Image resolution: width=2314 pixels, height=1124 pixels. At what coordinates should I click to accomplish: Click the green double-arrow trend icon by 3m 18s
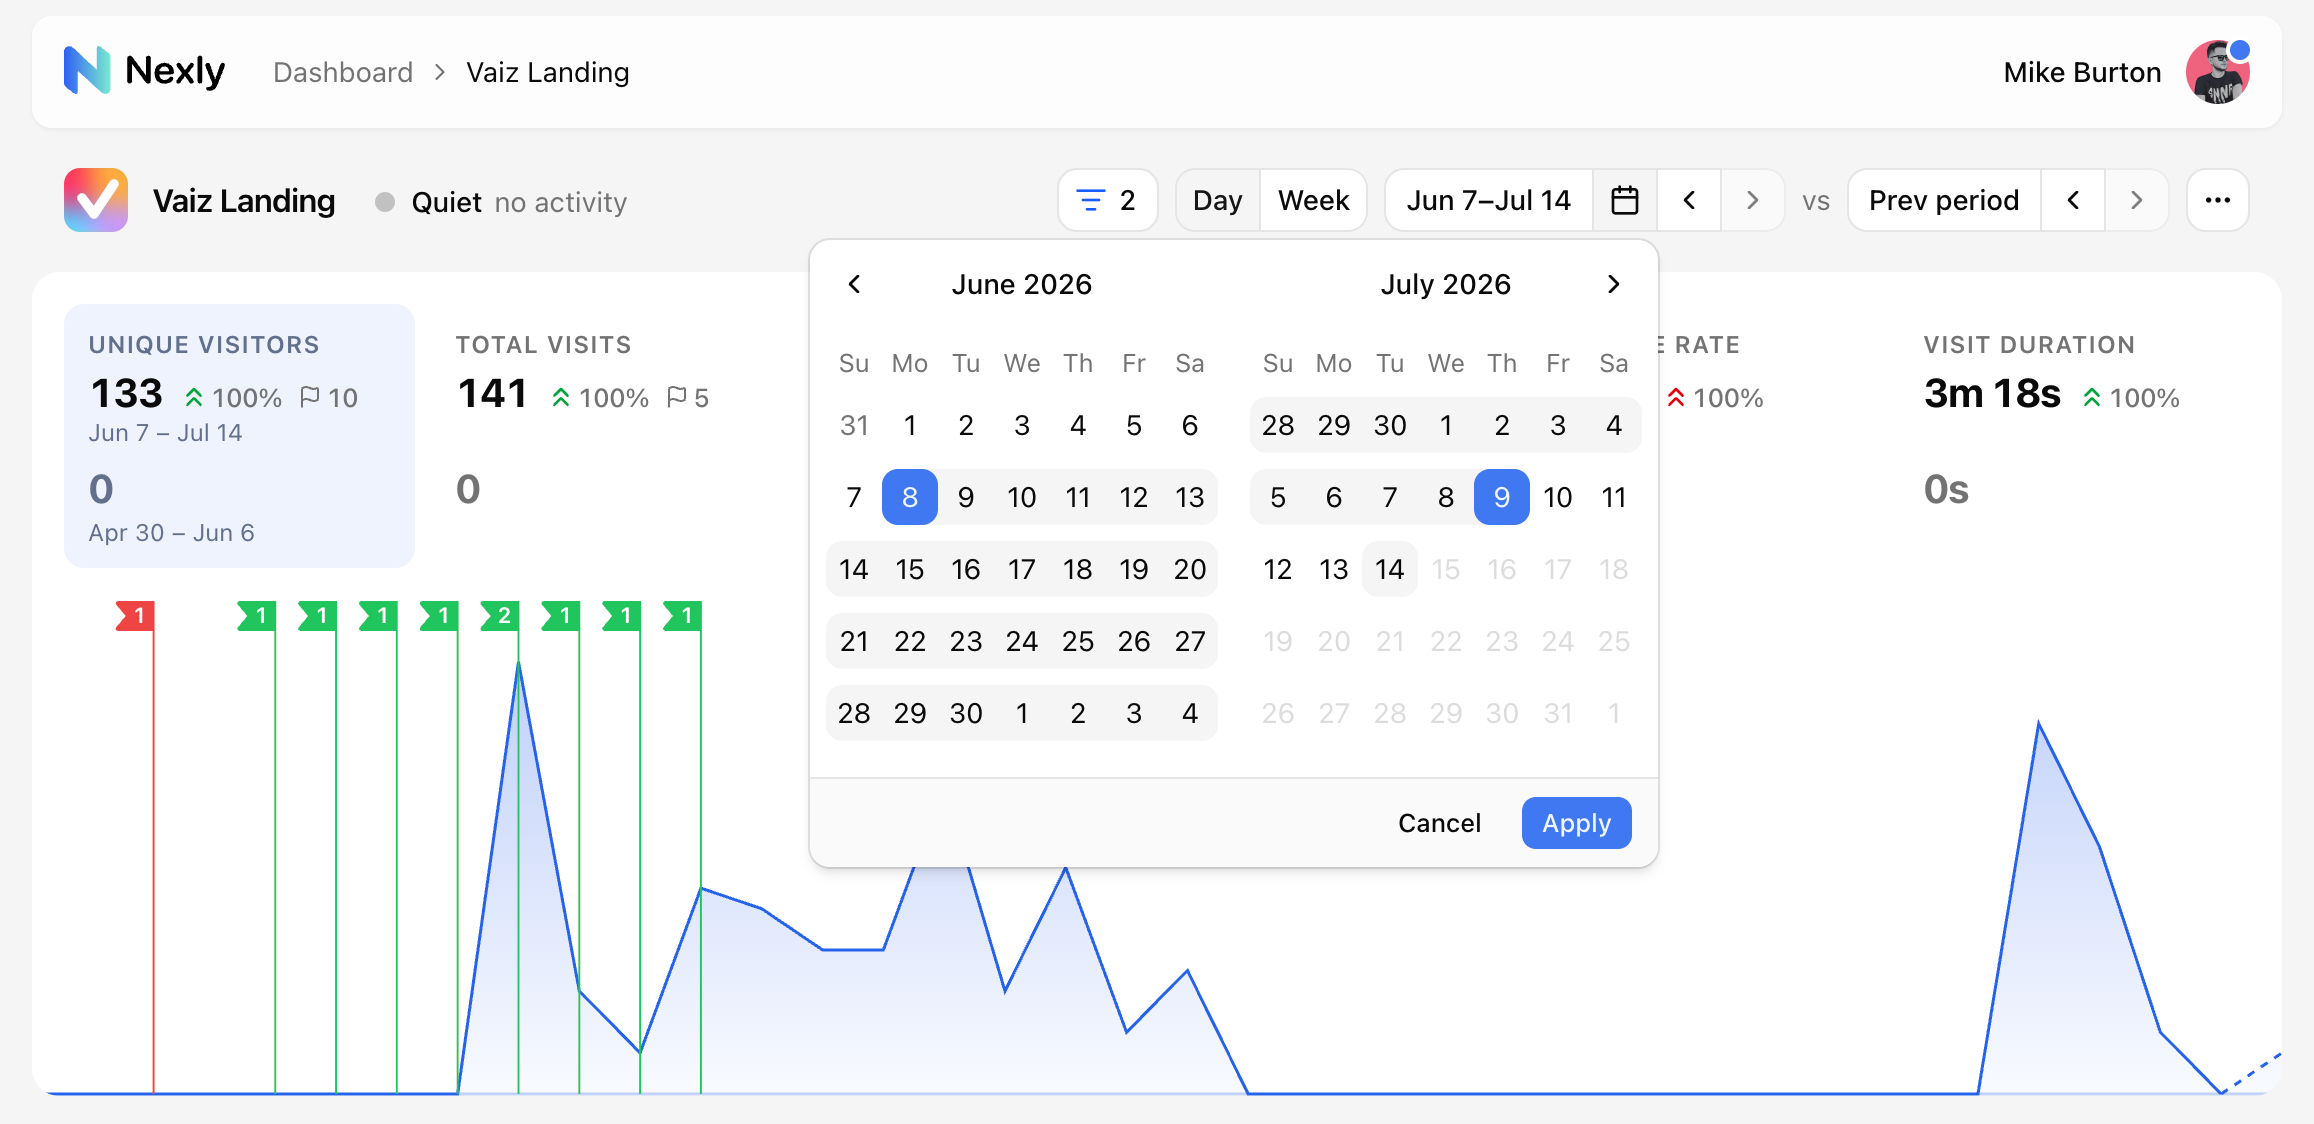click(2092, 398)
